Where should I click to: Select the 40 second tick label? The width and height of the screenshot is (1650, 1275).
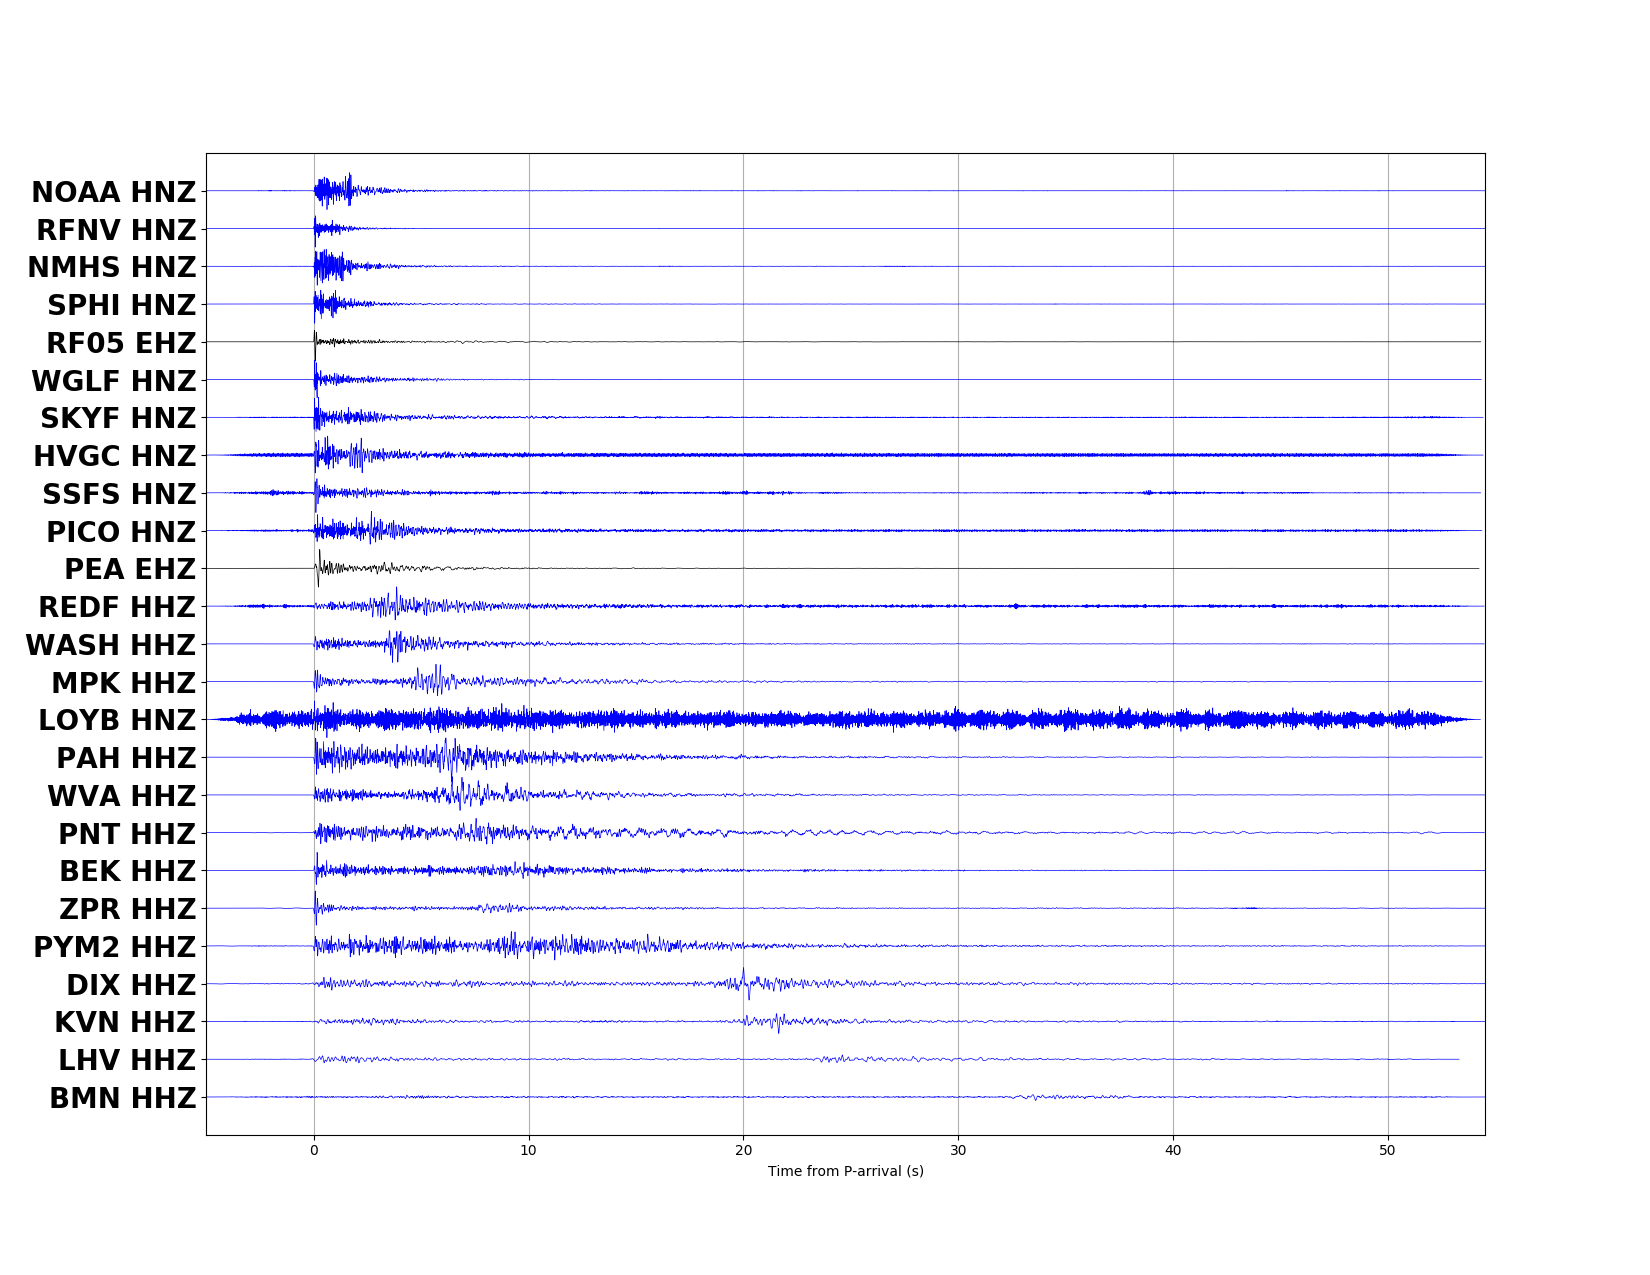coord(1173,1150)
